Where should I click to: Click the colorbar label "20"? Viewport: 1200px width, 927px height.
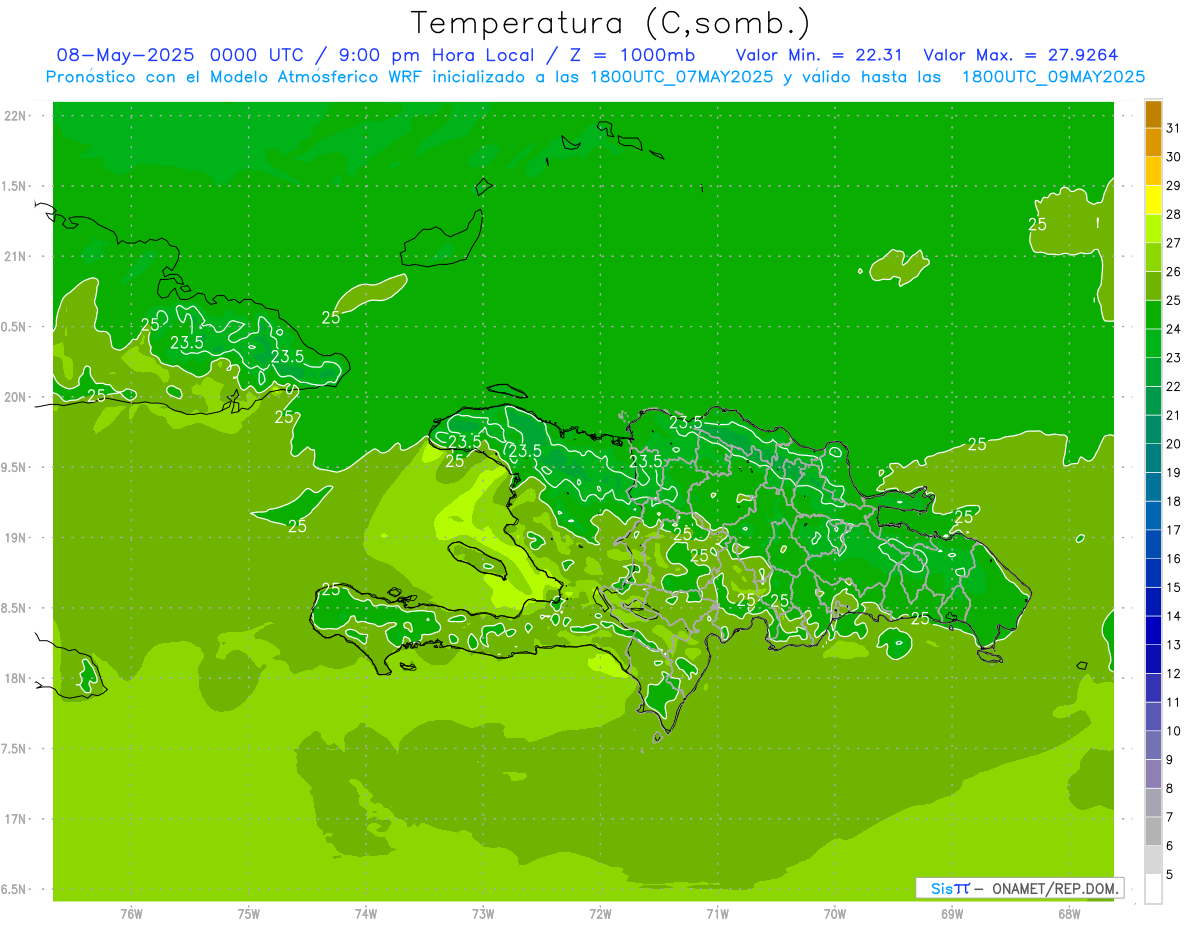pos(1174,444)
